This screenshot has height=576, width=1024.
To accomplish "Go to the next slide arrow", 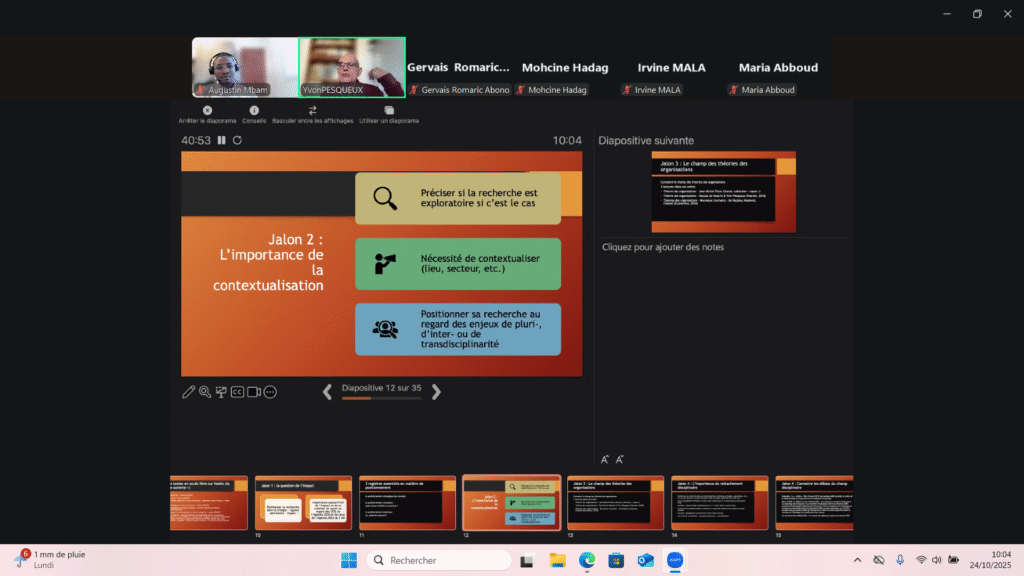I will tap(436, 392).
